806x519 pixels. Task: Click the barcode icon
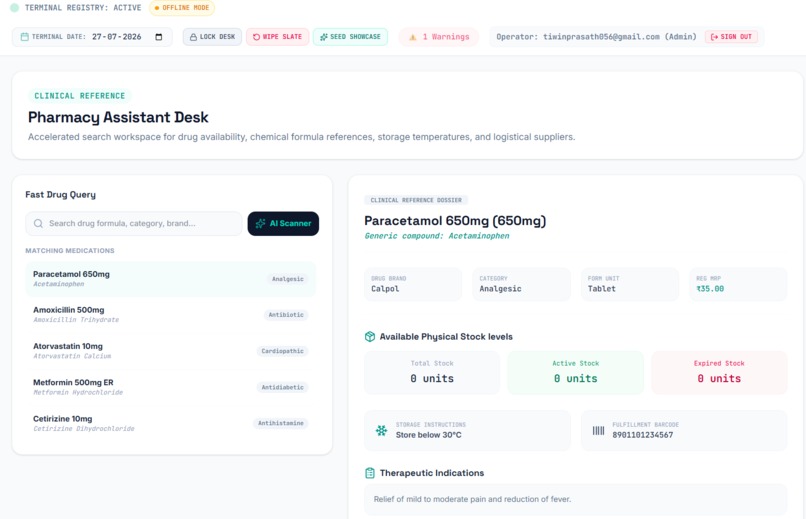click(x=598, y=431)
